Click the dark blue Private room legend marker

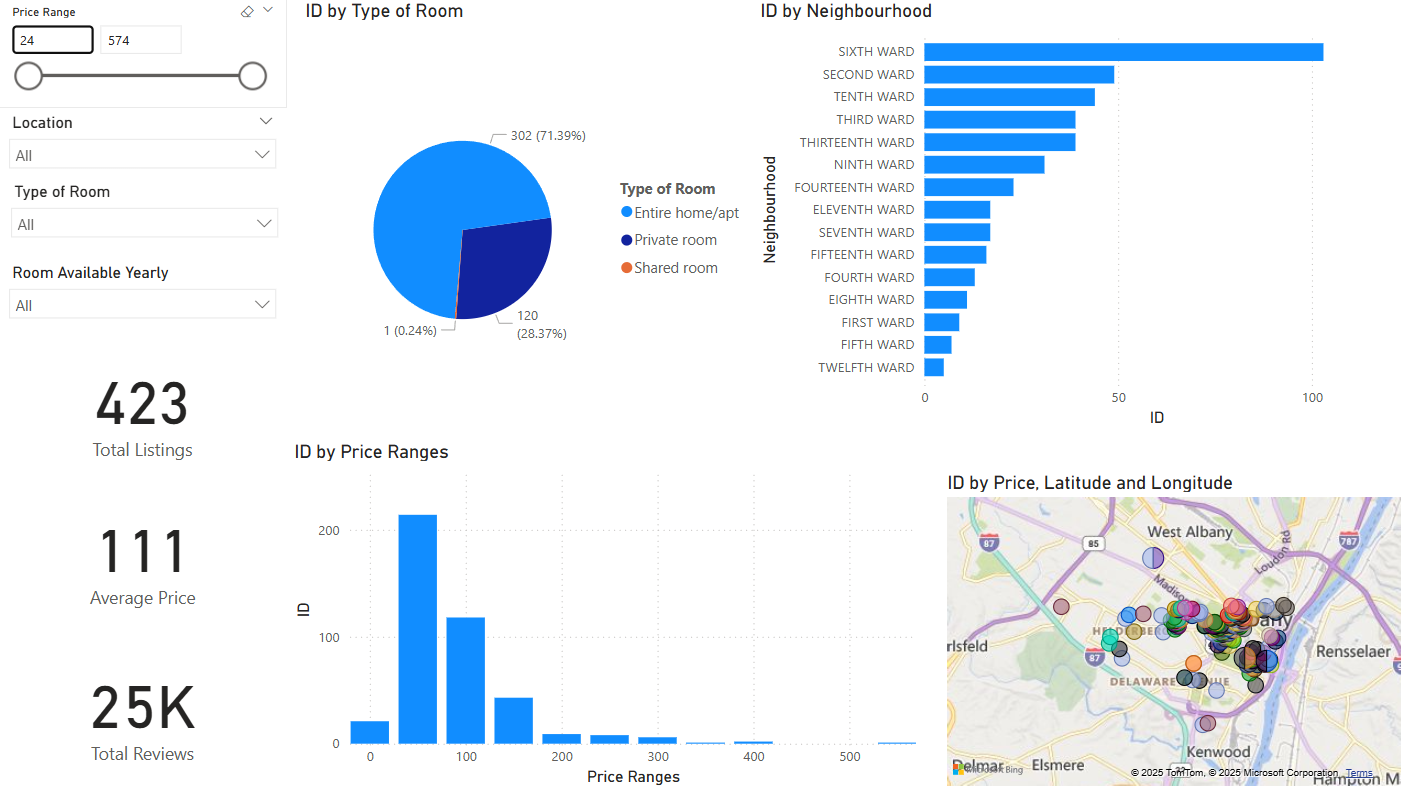click(626, 240)
